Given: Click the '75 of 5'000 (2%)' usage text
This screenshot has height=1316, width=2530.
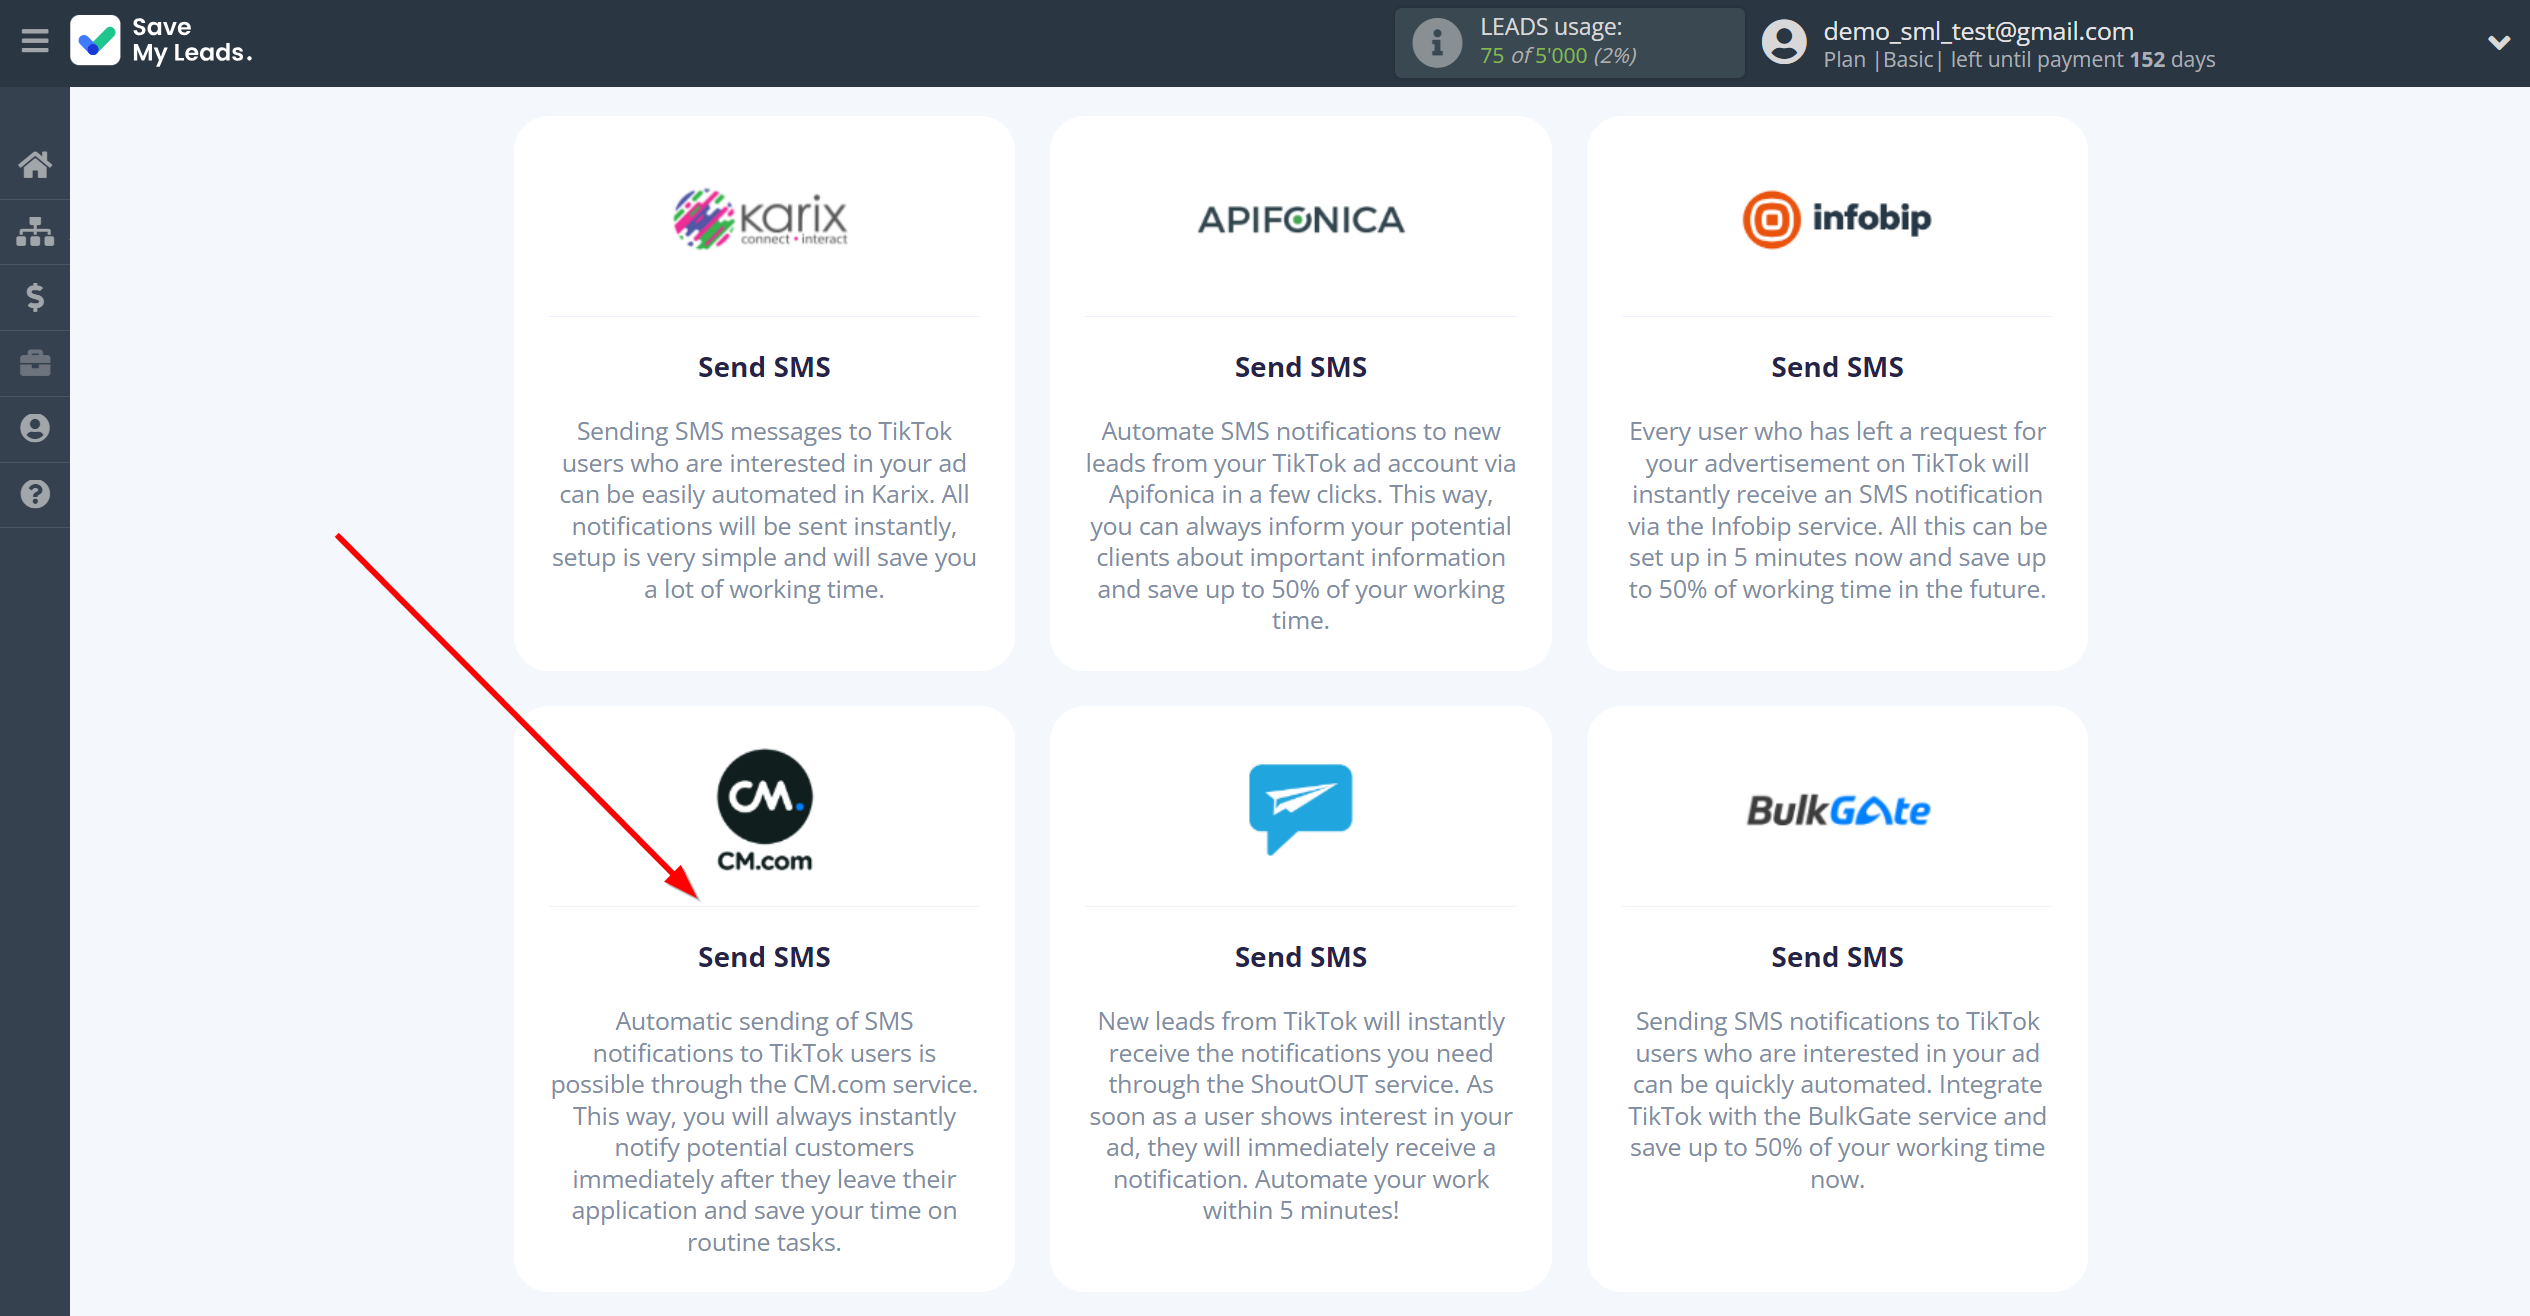Looking at the screenshot, I should [x=1558, y=56].
